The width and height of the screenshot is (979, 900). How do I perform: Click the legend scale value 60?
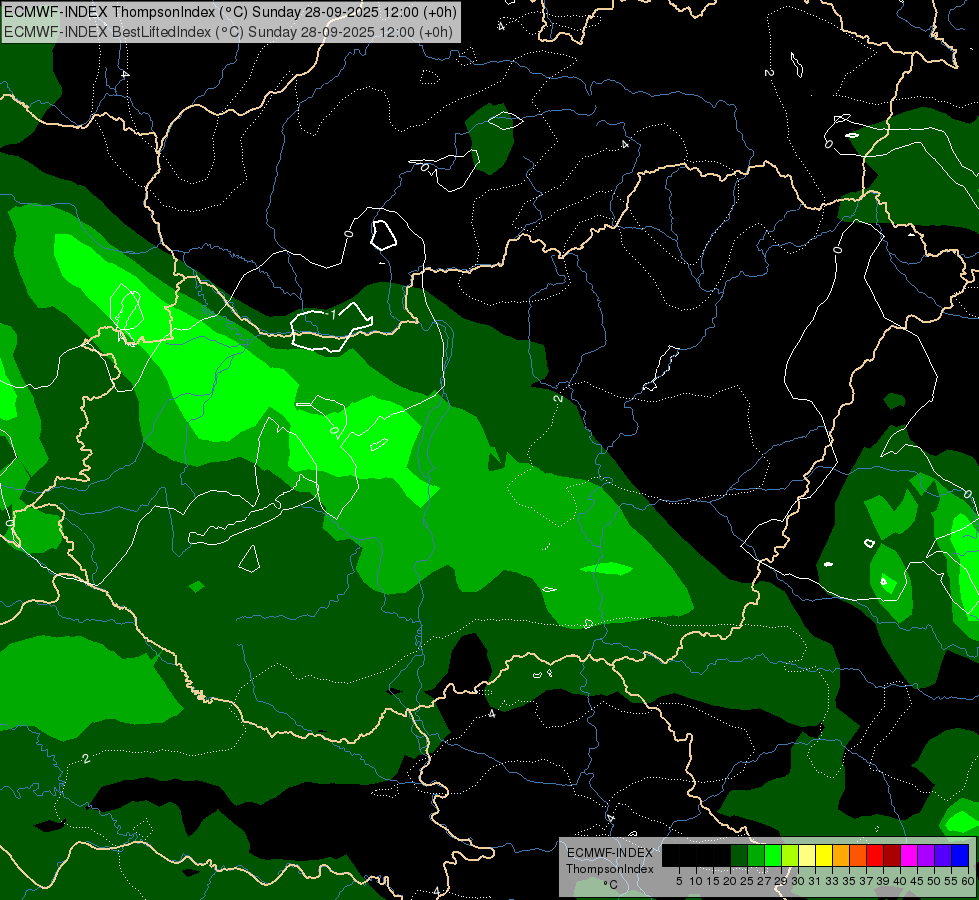(x=968, y=881)
